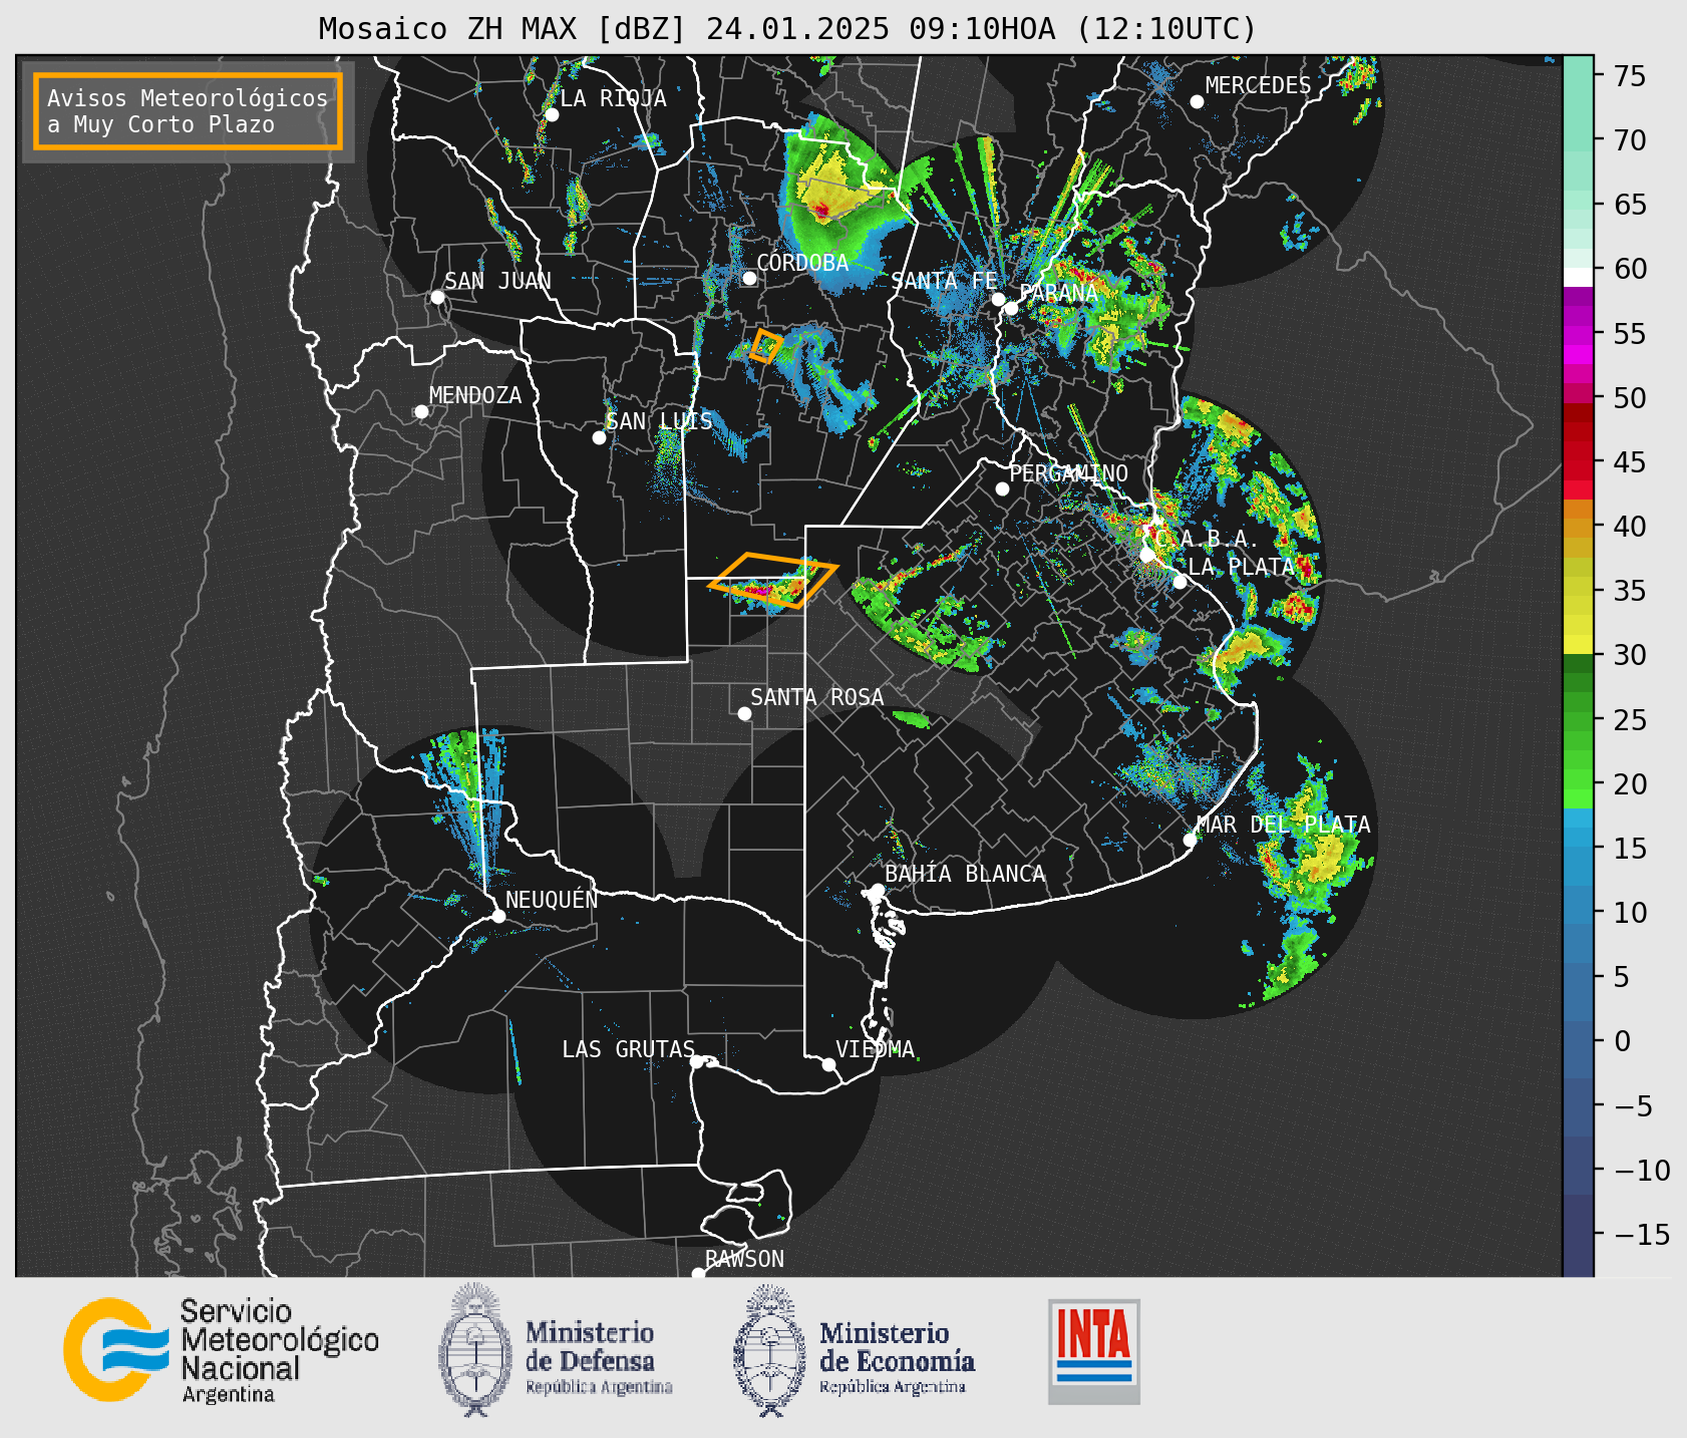Click the BAHÍA BLANCA city label

click(x=965, y=874)
